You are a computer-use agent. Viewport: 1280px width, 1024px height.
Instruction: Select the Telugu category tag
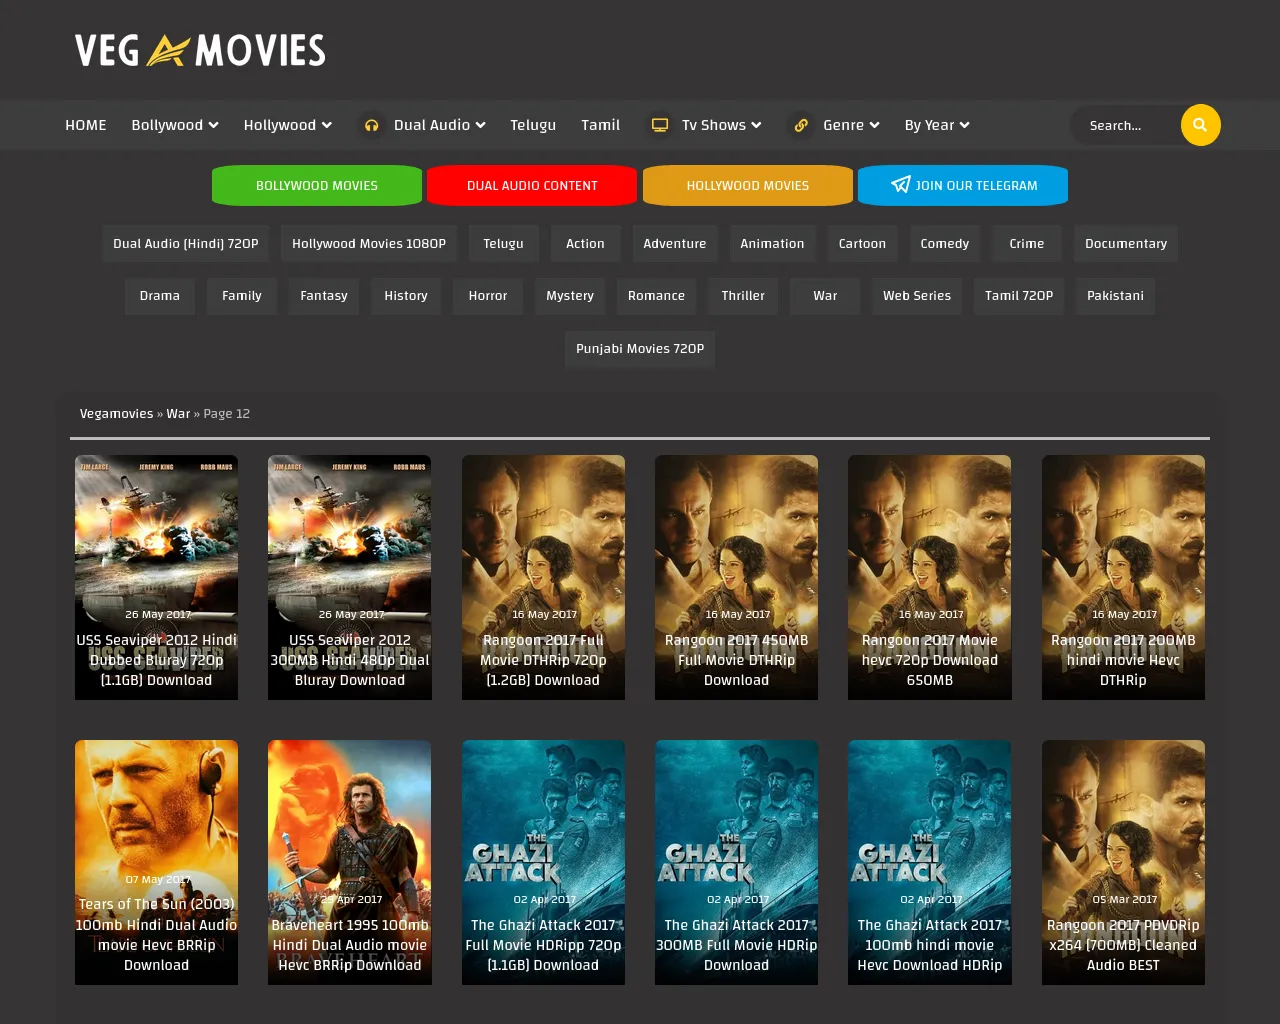point(503,243)
